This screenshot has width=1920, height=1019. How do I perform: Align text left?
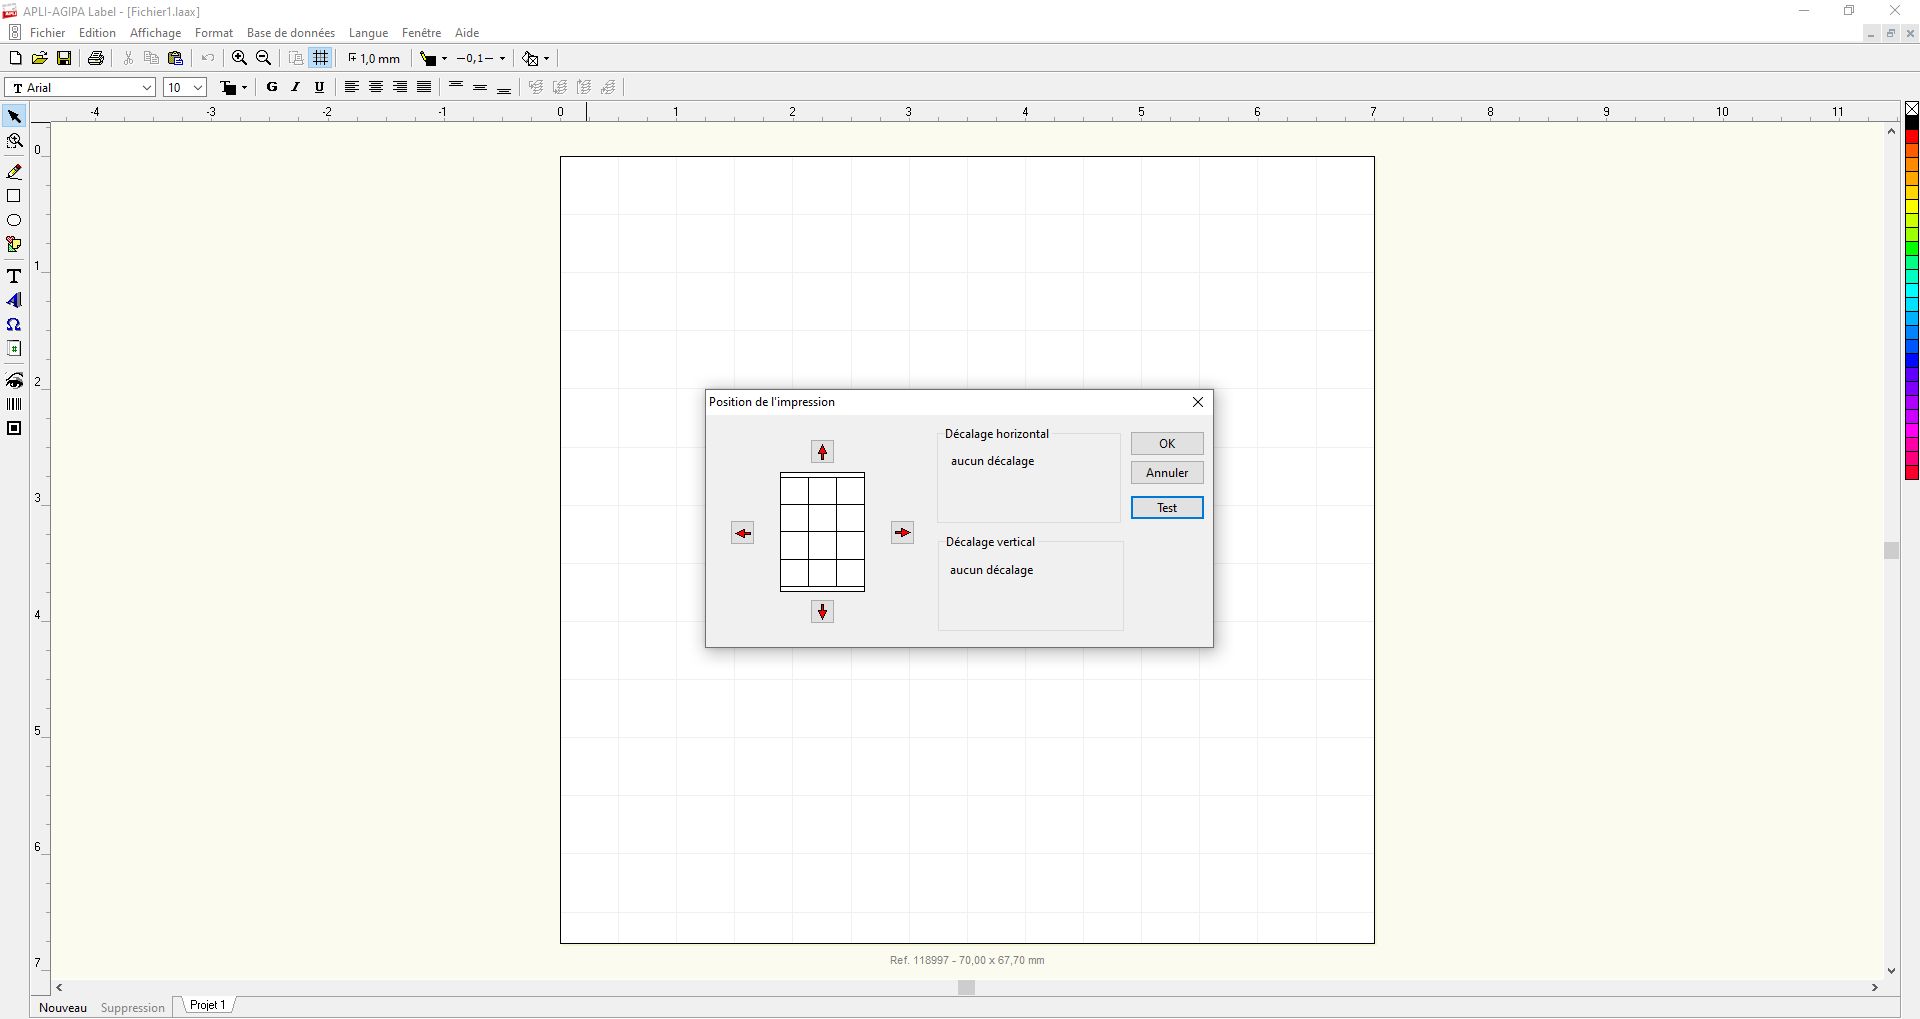[x=352, y=87]
